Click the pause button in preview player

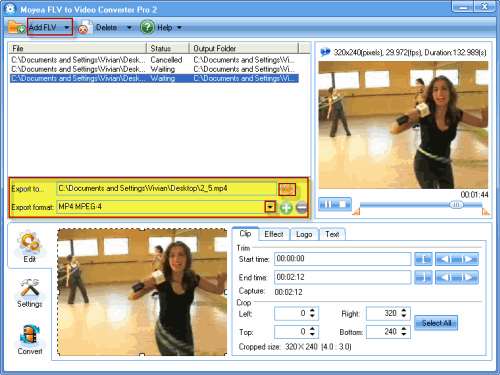point(328,204)
